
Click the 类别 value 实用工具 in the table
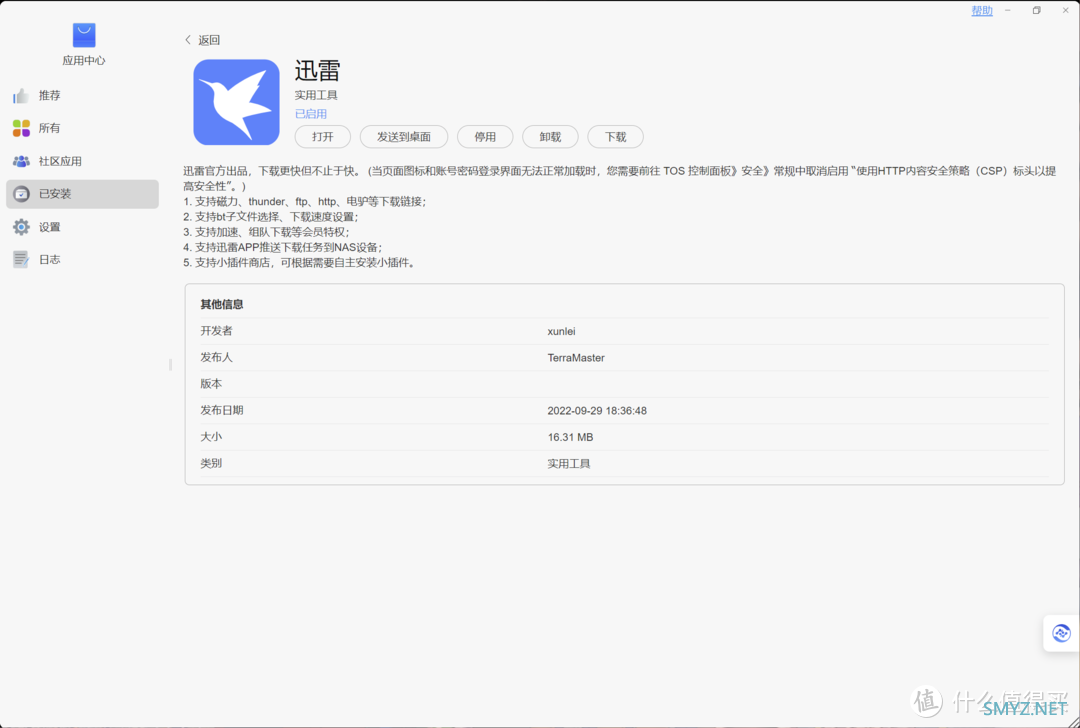tap(569, 464)
